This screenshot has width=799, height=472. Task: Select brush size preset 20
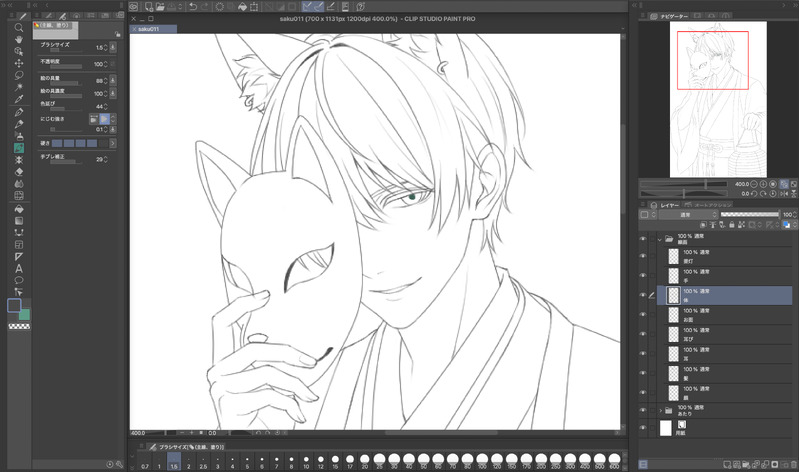[x=364, y=463]
